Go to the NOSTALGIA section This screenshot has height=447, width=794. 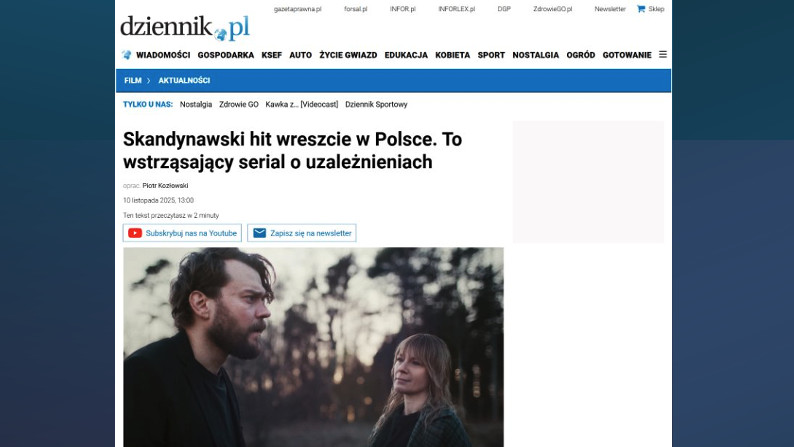click(x=535, y=55)
